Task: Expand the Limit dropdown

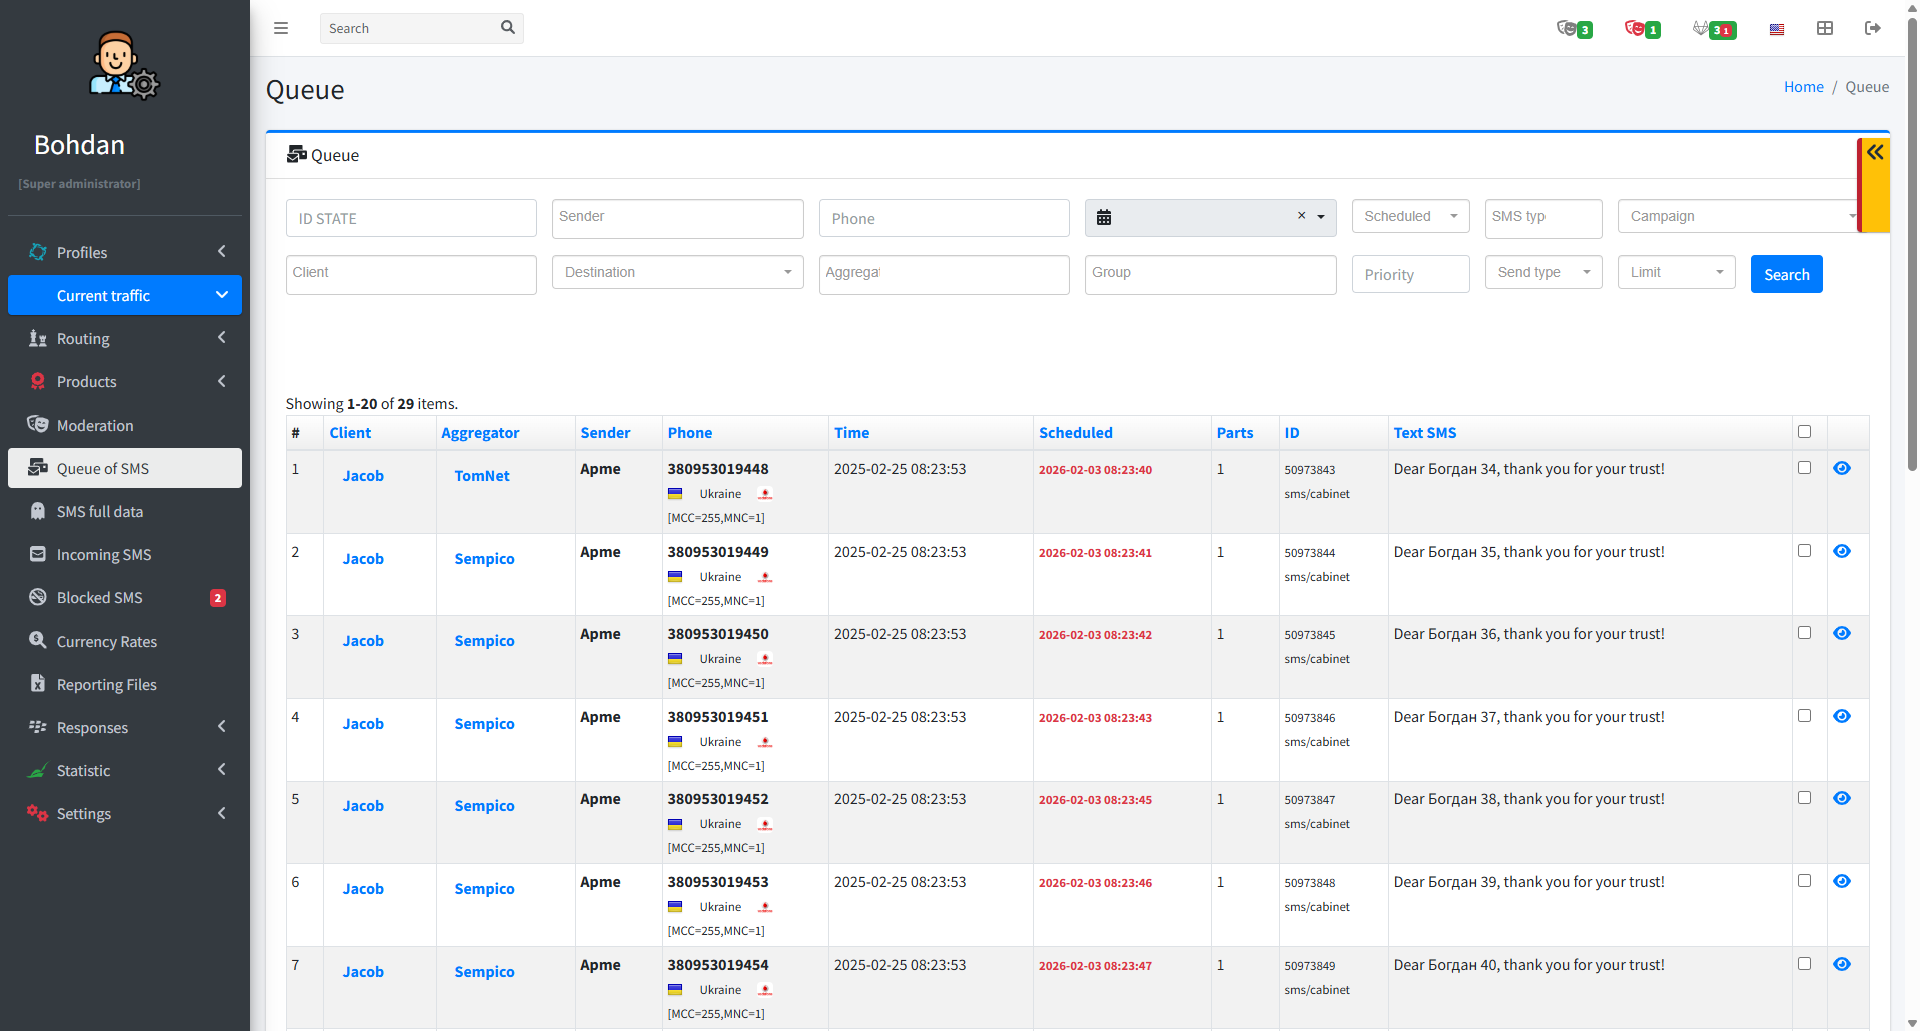Action: 1676,272
